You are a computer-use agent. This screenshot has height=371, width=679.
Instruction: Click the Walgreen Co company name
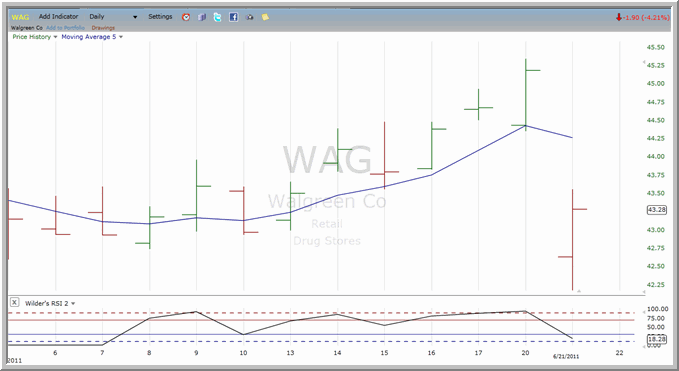tap(27, 28)
